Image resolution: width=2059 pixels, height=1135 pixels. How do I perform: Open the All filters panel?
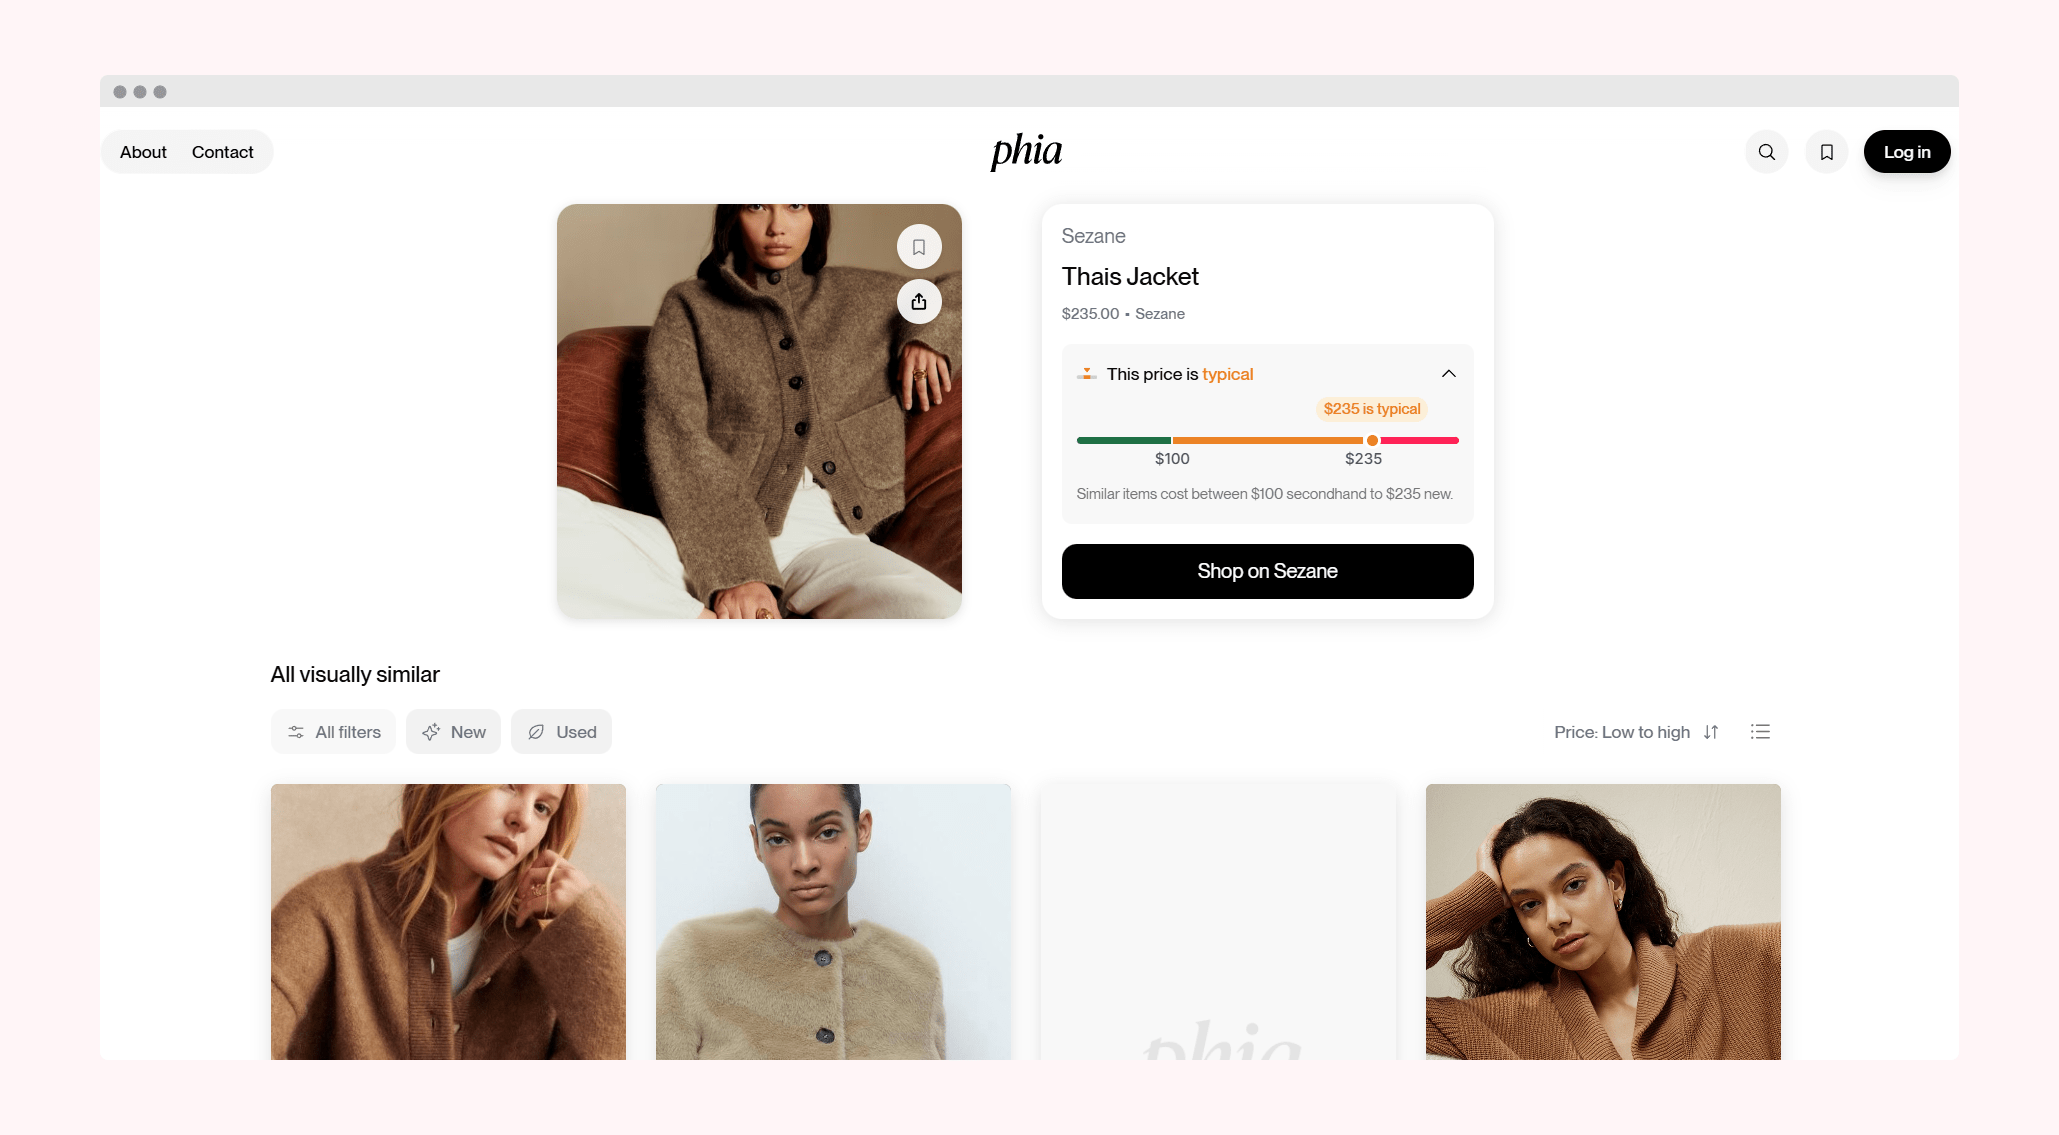coord(333,732)
